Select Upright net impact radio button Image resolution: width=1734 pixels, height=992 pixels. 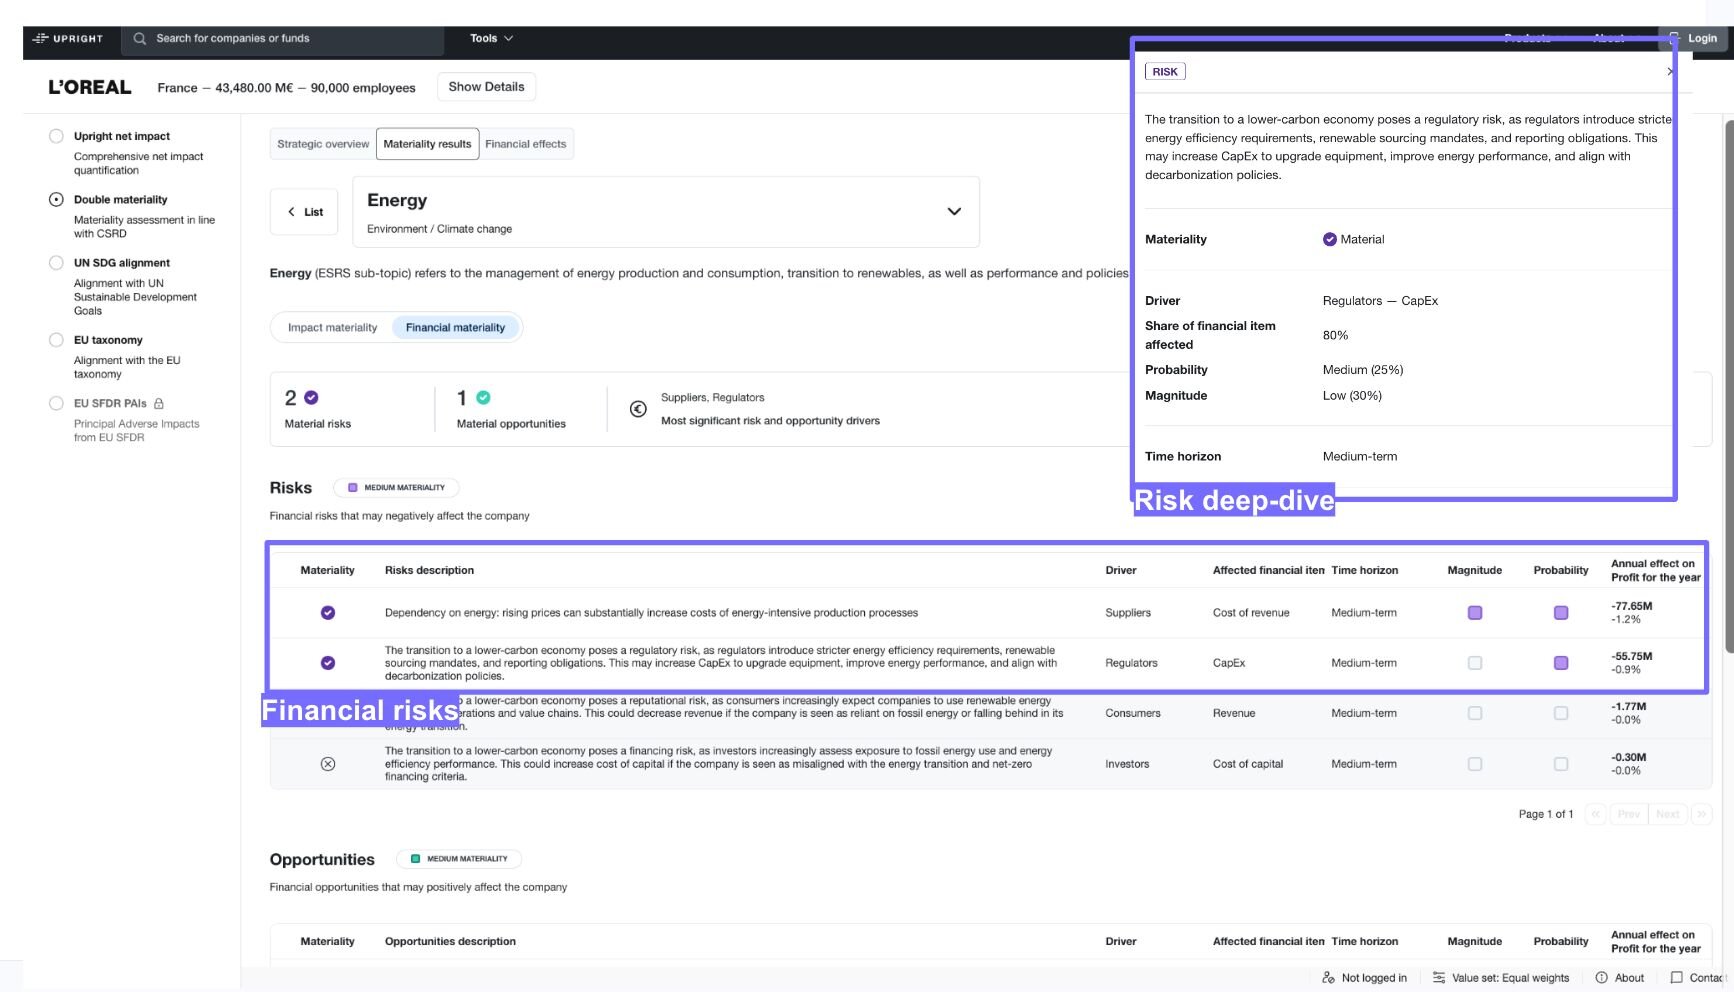click(56, 136)
